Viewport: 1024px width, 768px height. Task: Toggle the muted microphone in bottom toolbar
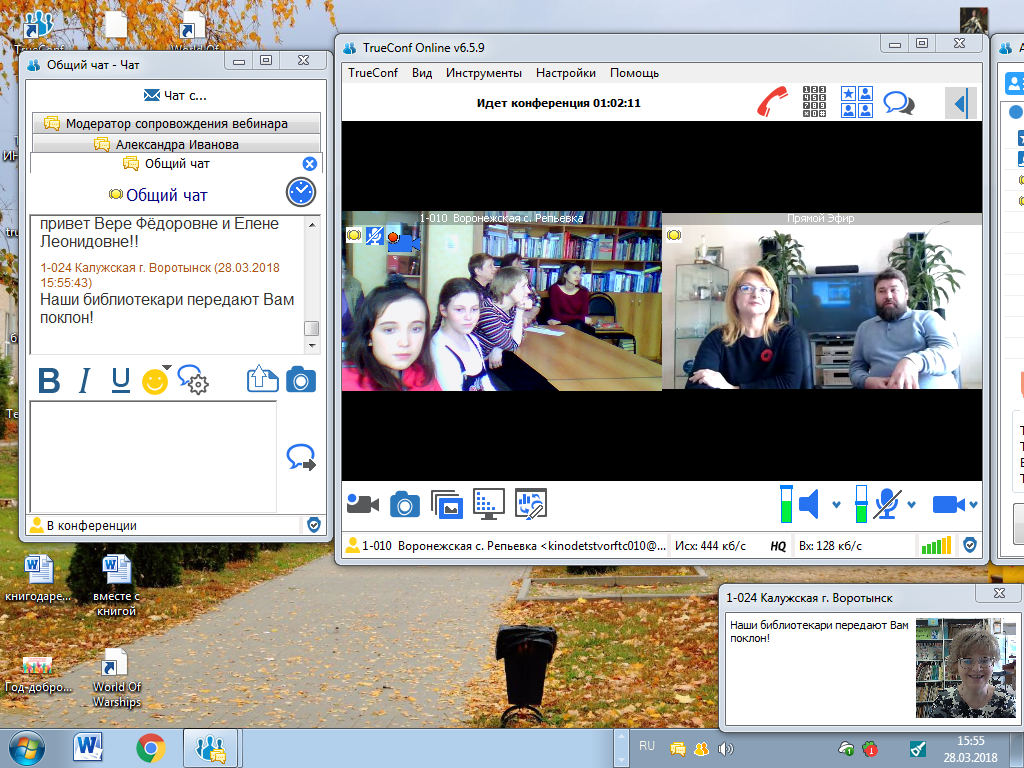[886, 504]
